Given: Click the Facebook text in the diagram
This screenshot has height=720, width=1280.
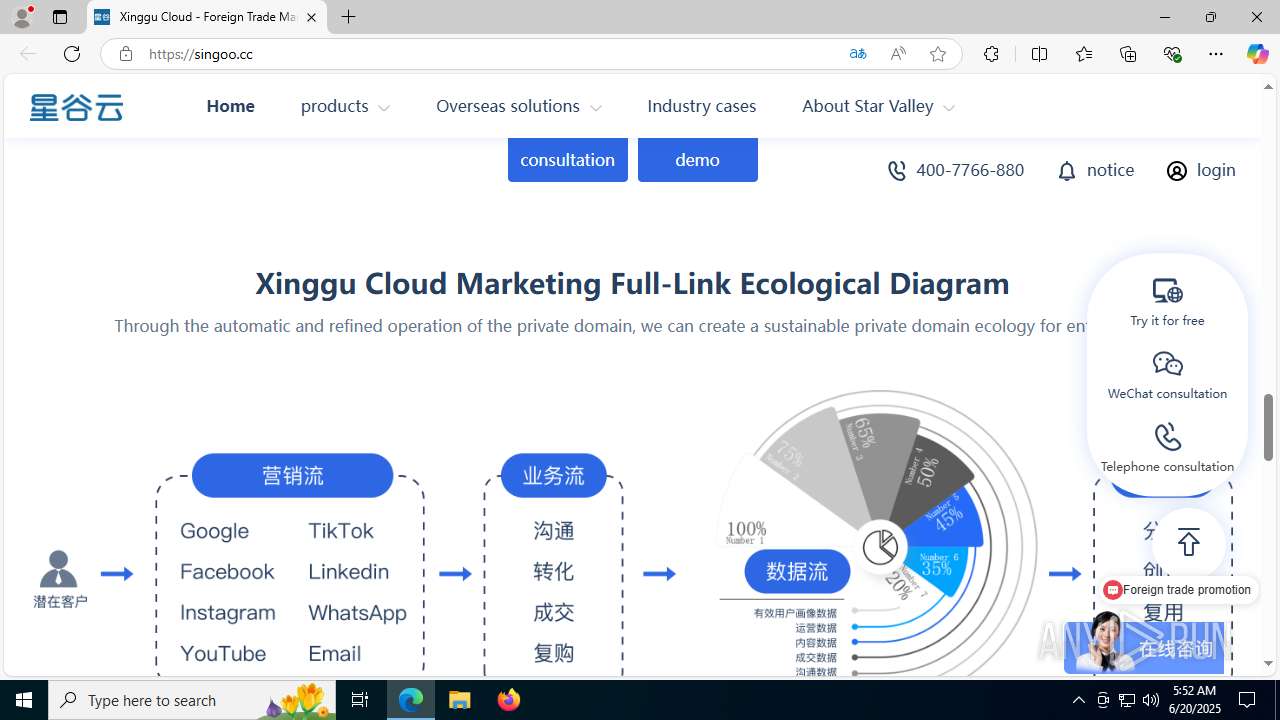Looking at the screenshot, I should tap(227, 572).
